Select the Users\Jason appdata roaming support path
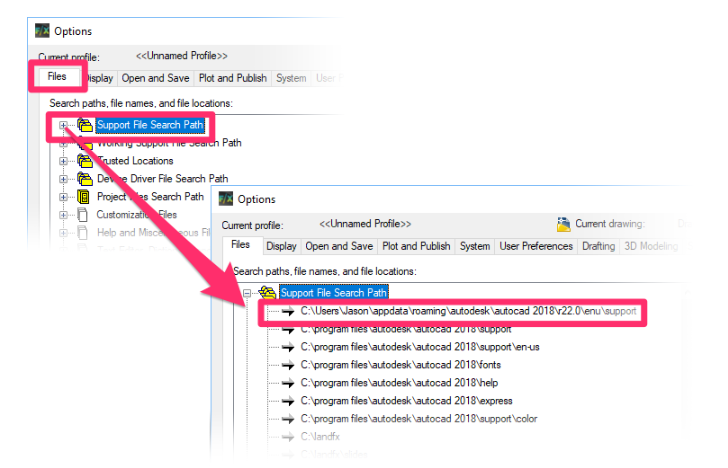The height and width of the screenshot is (468, 728). pos(468,311)
